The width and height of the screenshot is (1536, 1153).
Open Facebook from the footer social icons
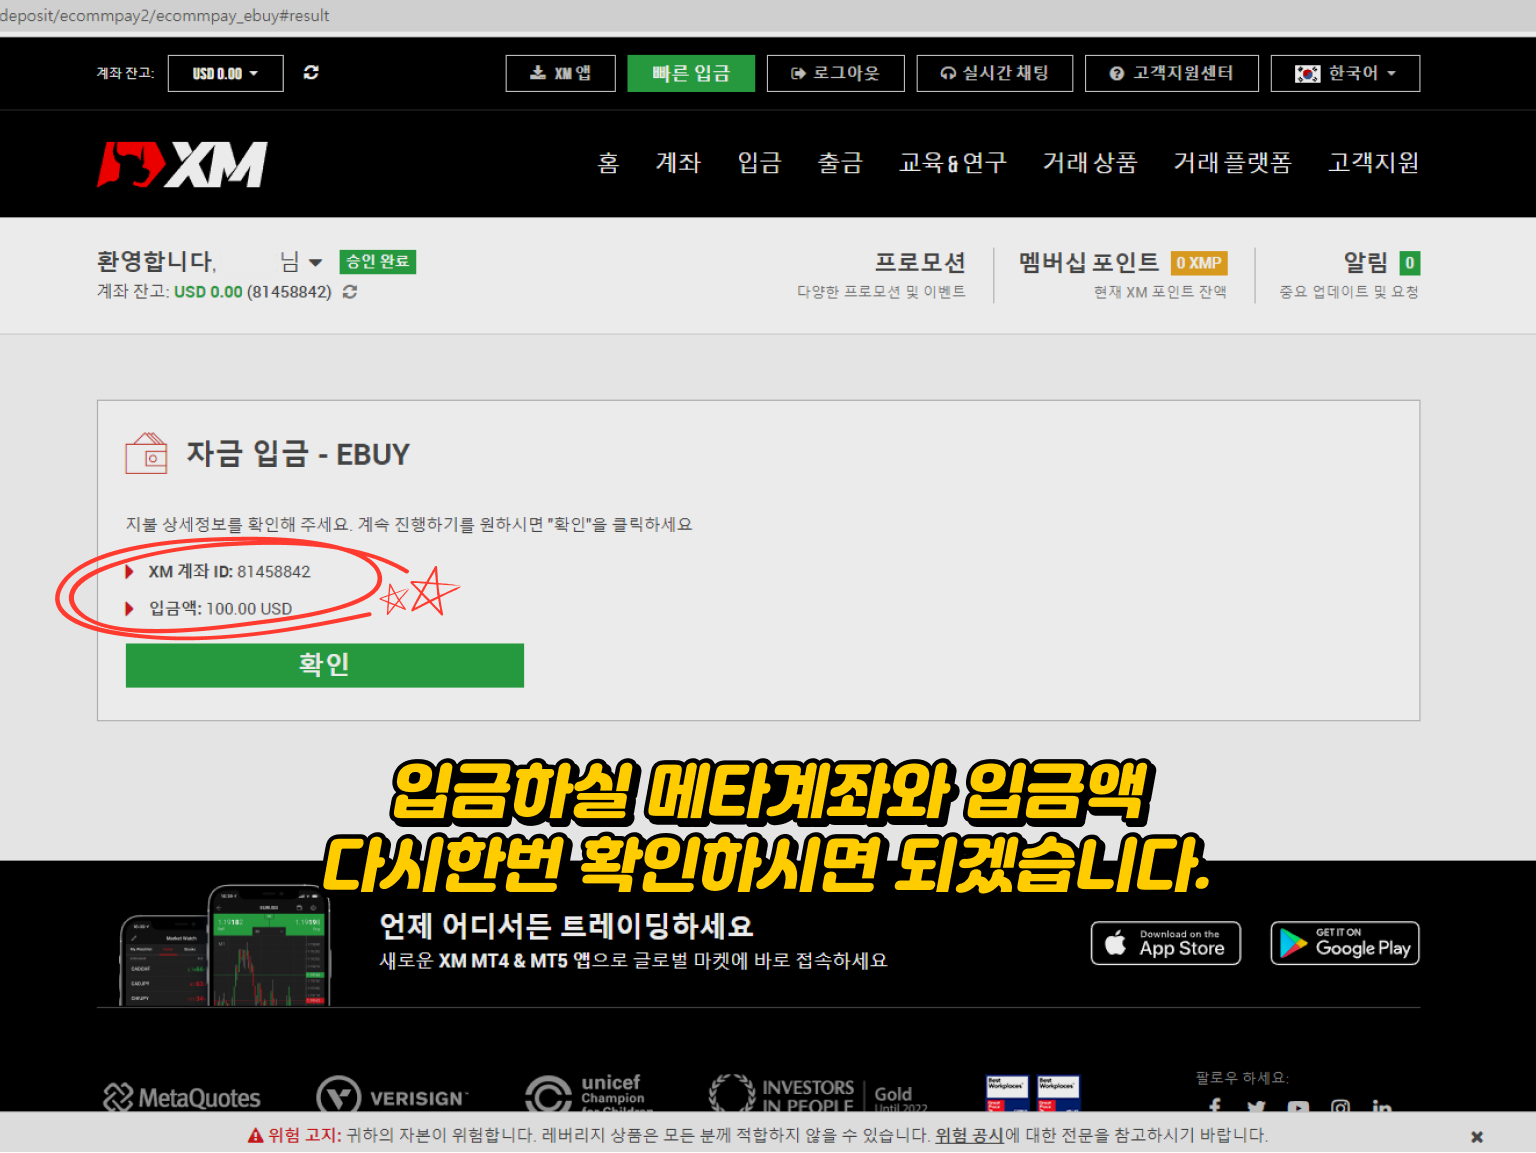tap(1214, 1107)
